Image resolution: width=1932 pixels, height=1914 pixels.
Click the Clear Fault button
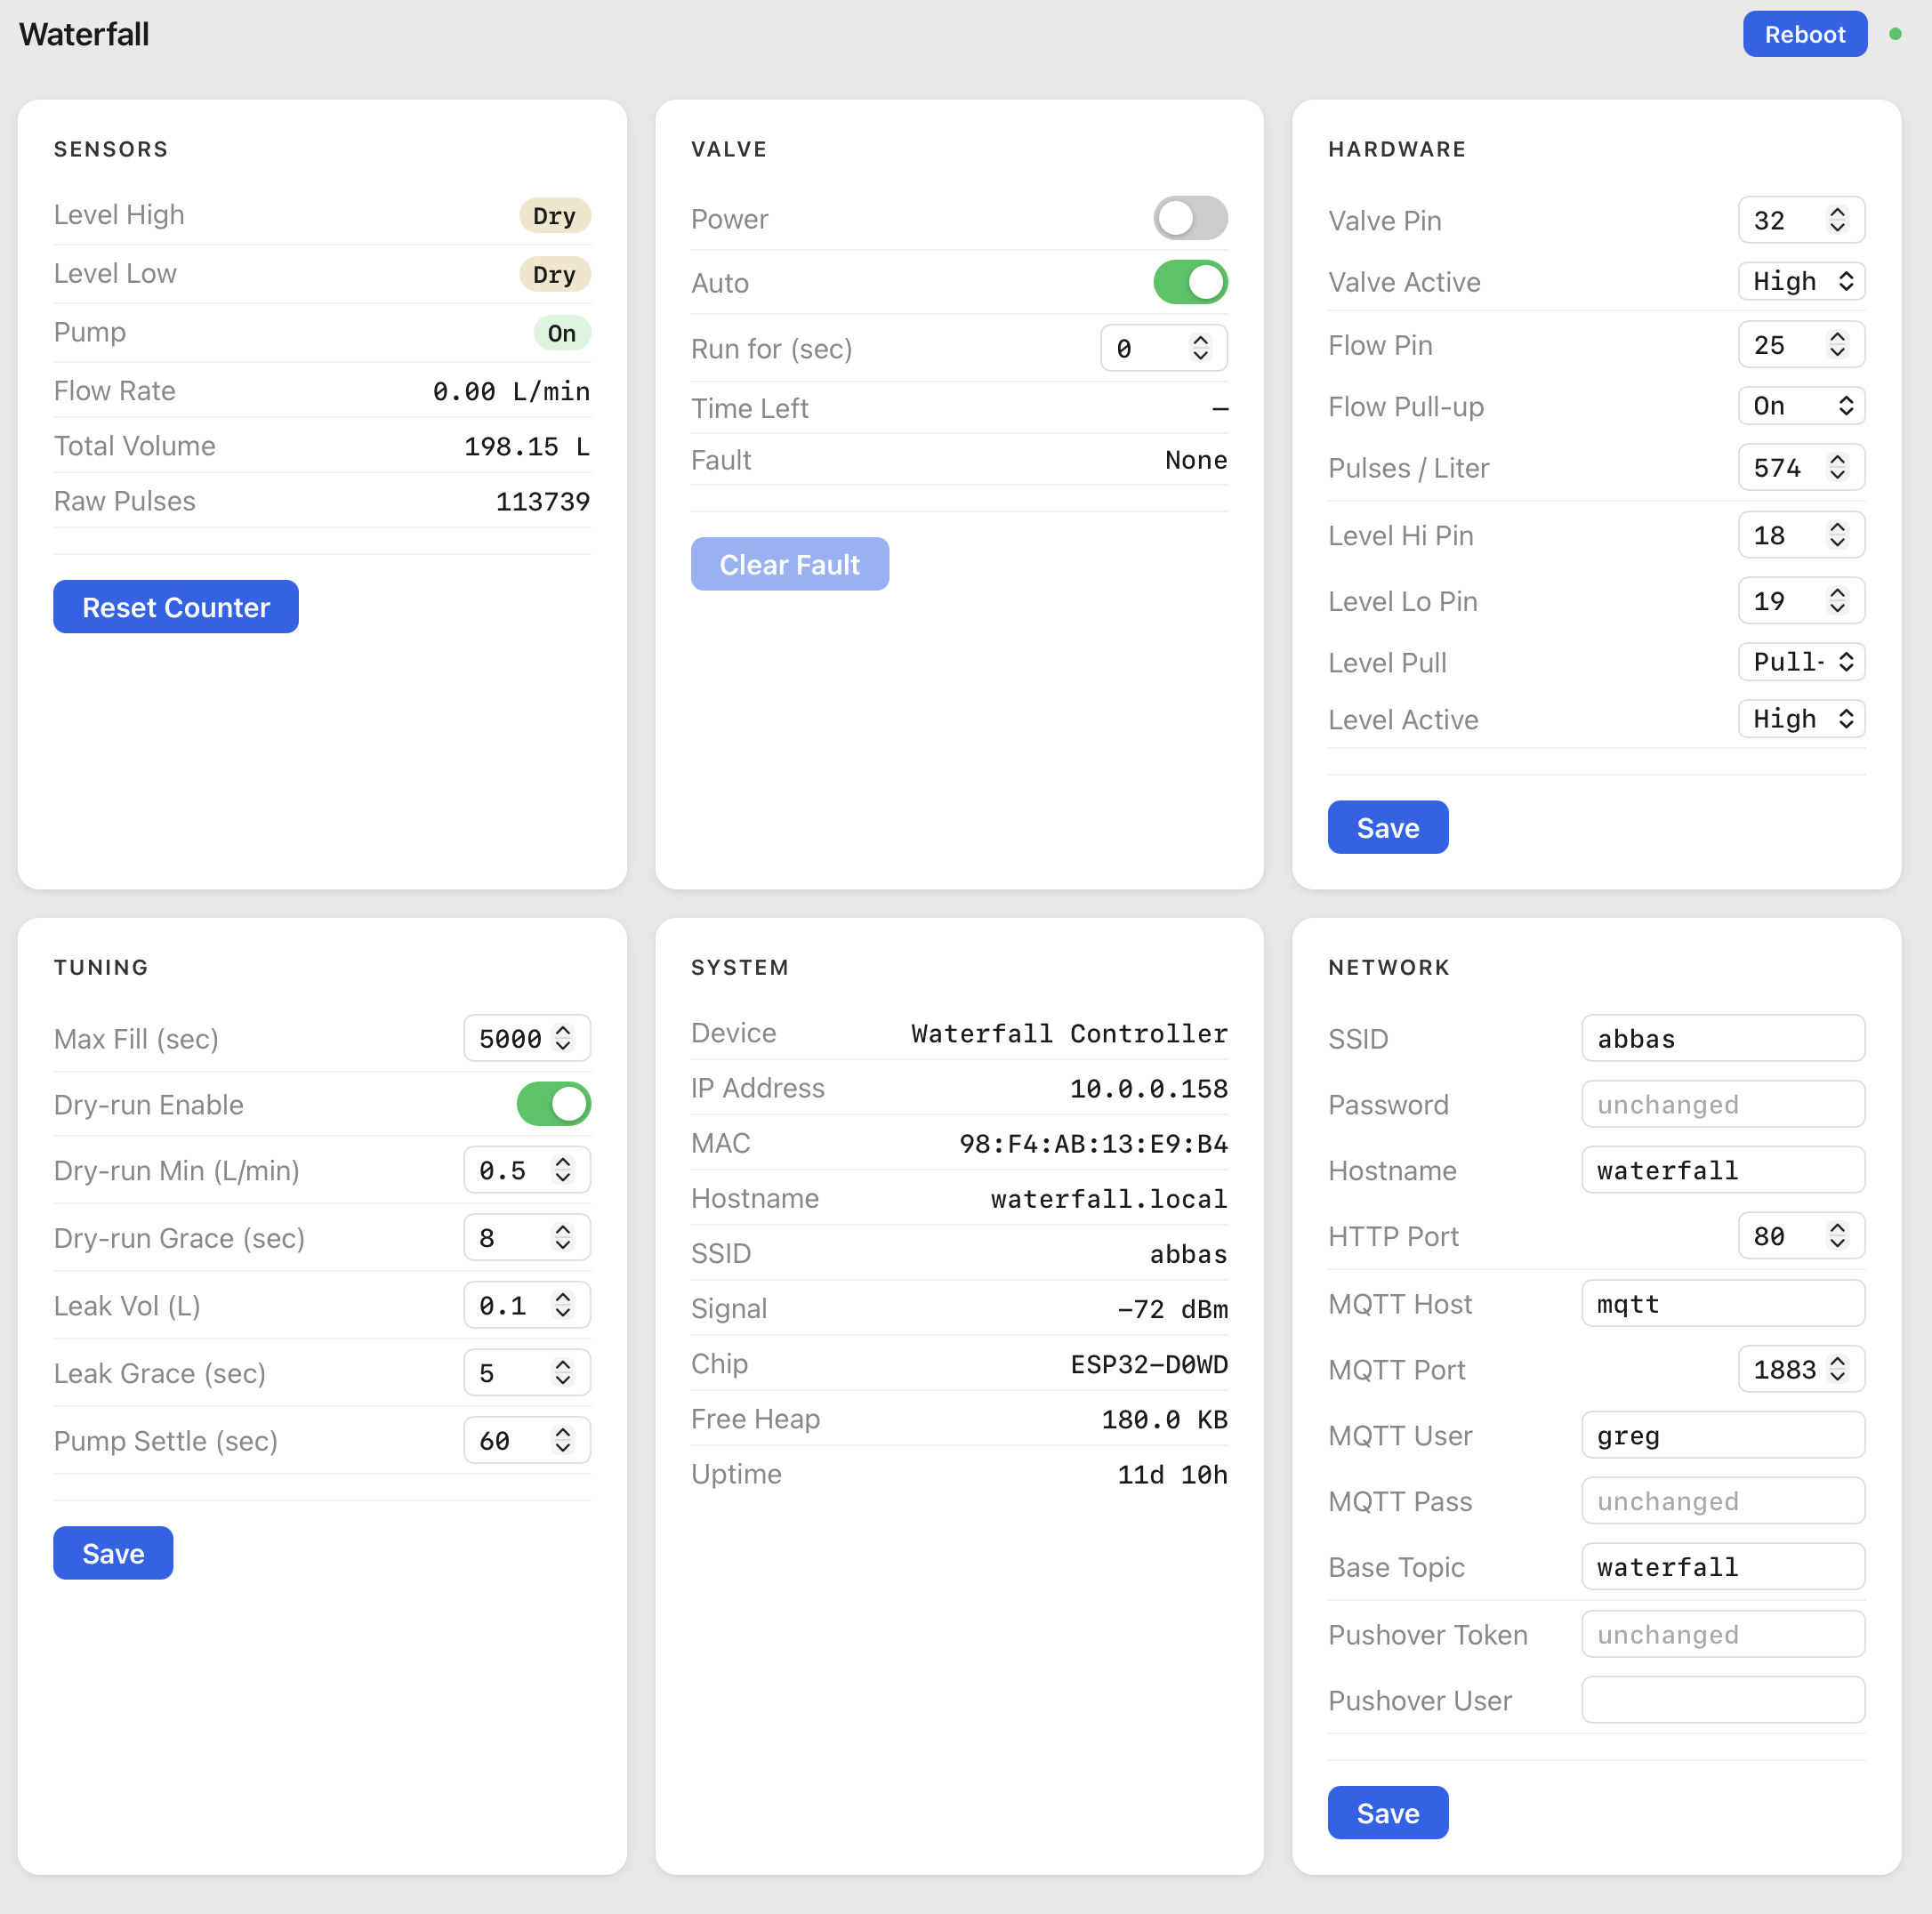[789, 564]
